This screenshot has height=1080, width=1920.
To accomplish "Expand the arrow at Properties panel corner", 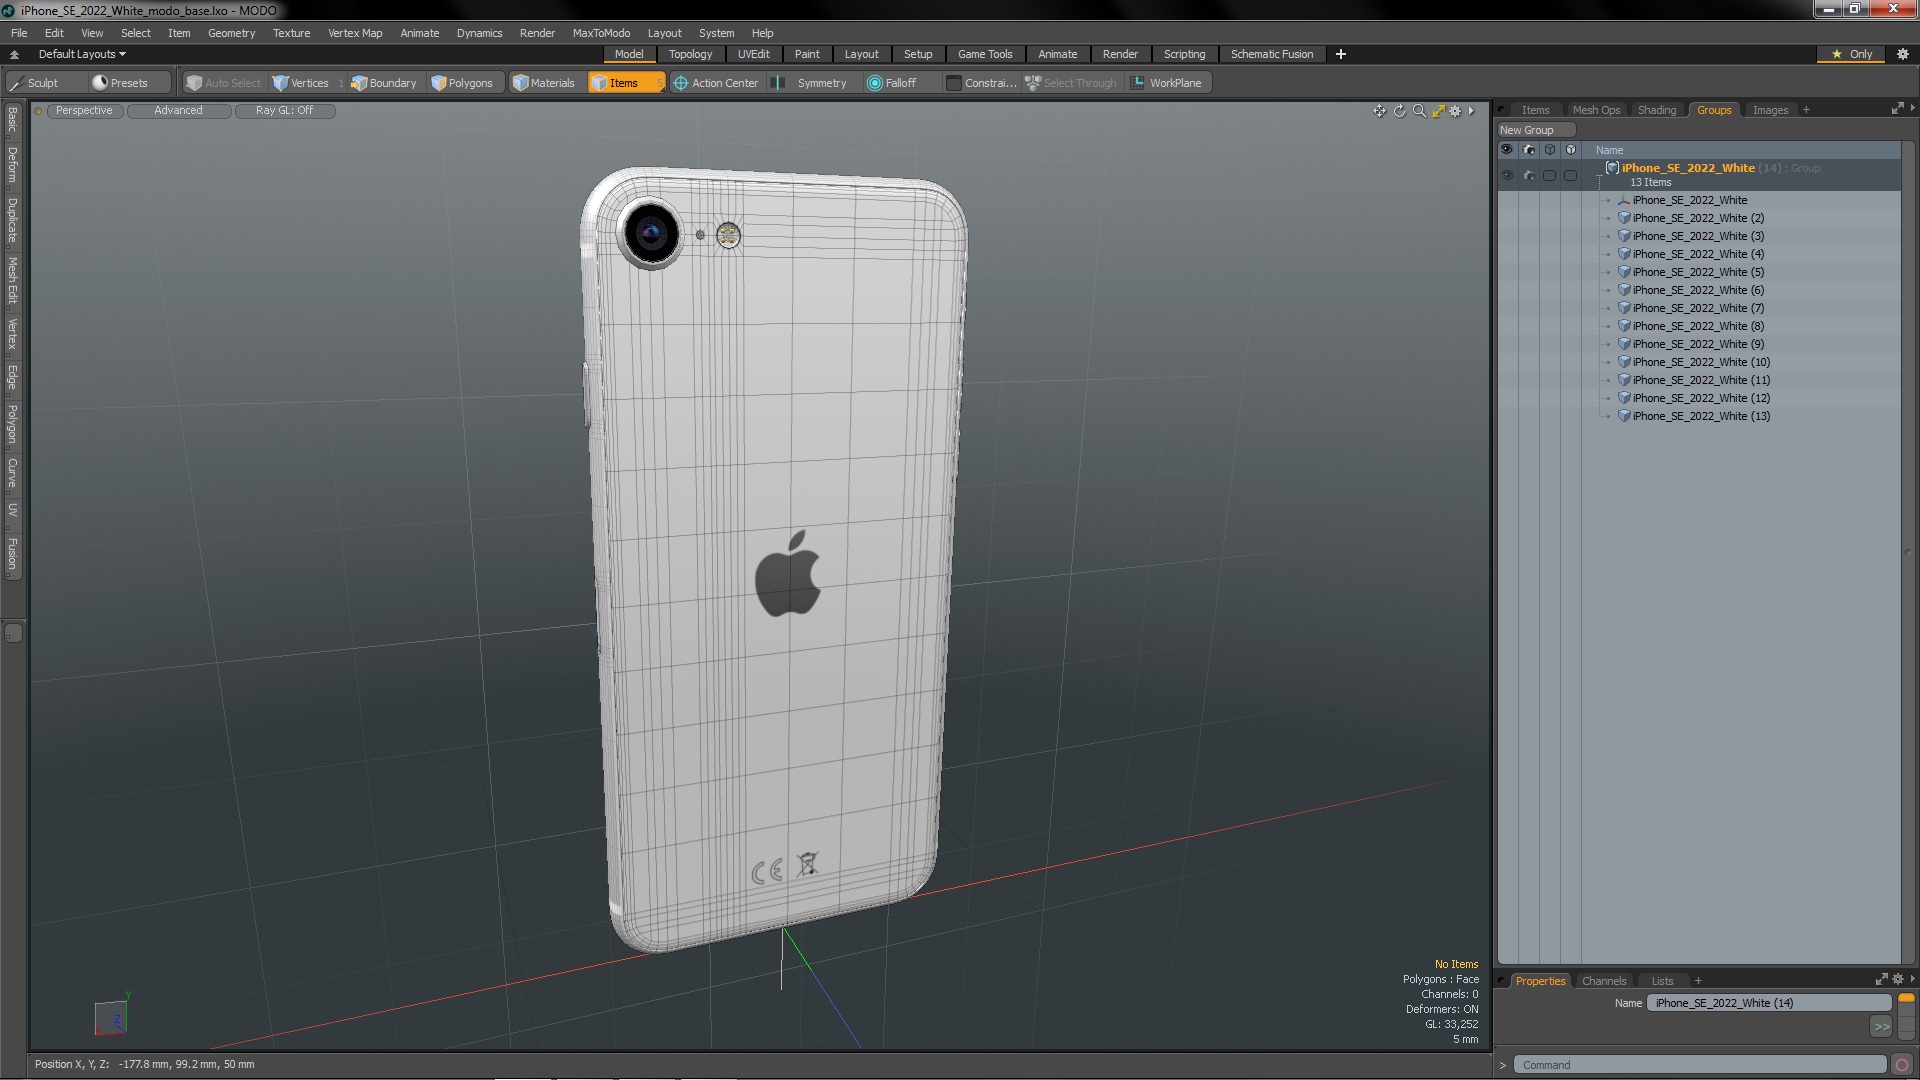I will tap(1912, 979).
